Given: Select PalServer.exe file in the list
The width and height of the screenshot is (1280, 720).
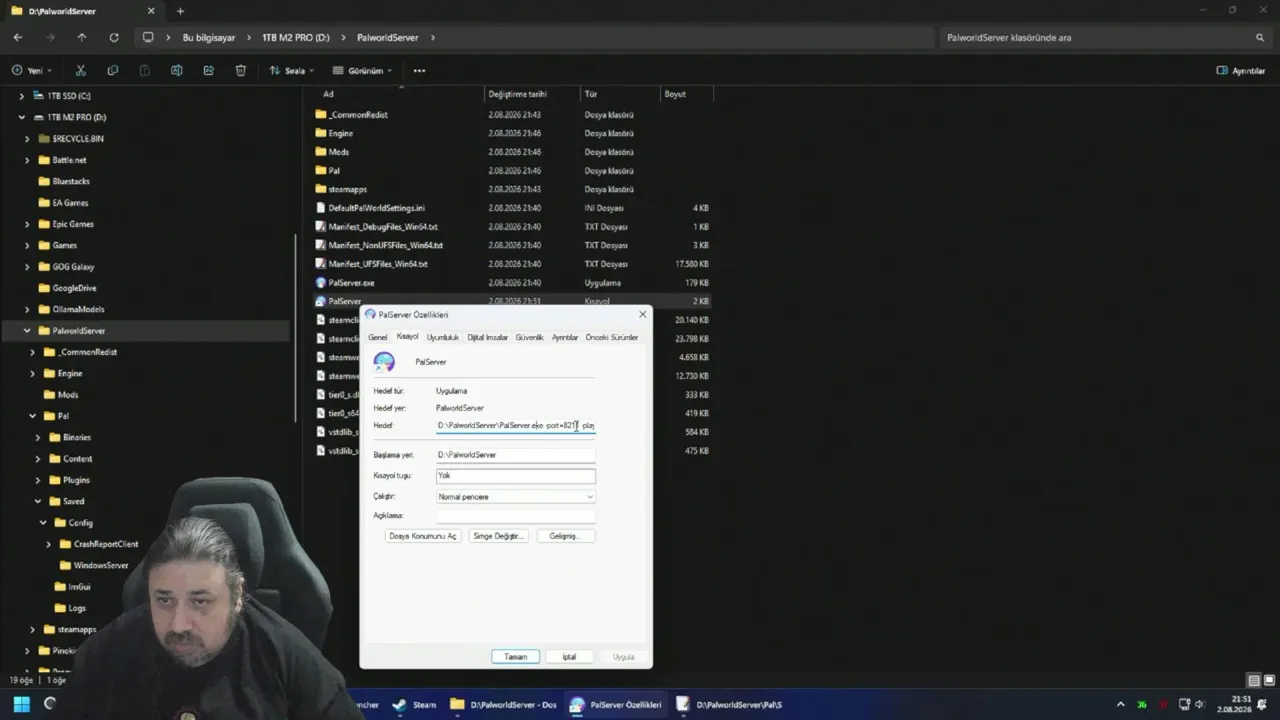Looking at the screenshot, I should point(351,283).
